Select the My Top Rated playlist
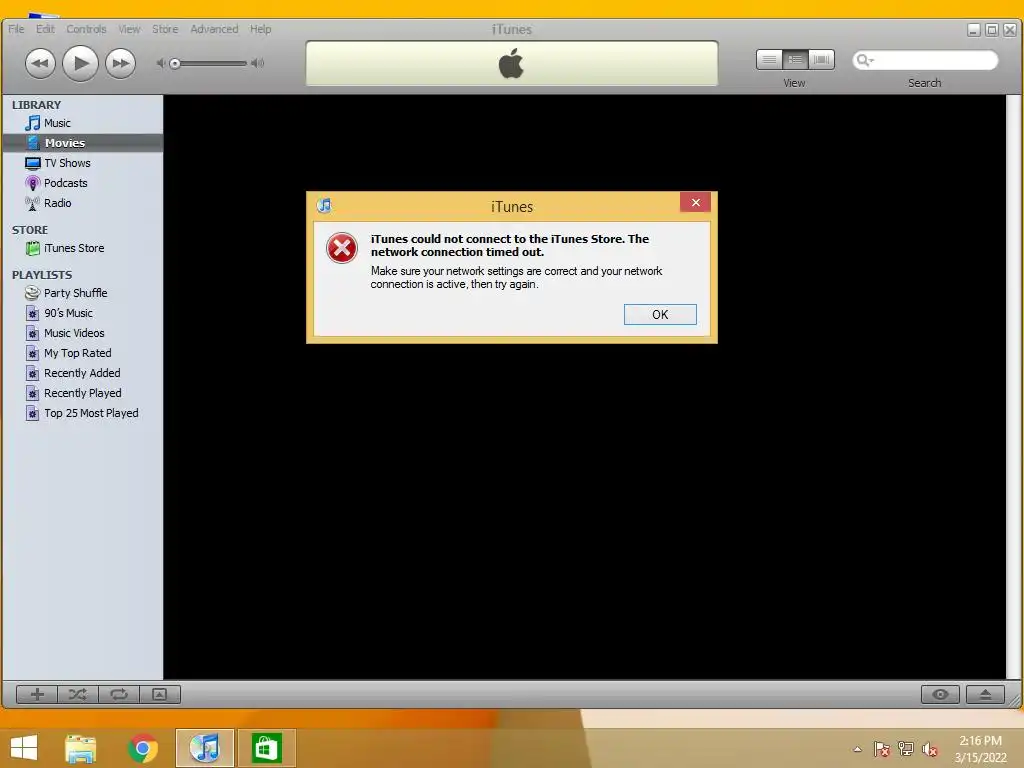This screenshot has height=768, width=1024. pos(83,353)
